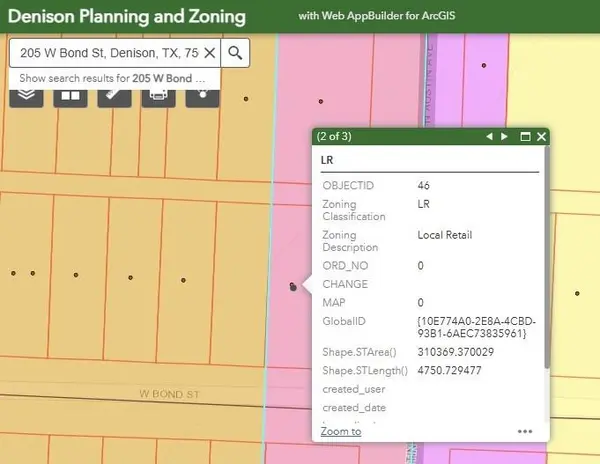Viewport: 600px width, 464px height.
Task: Click the Zoom to link
Action: 341,431
